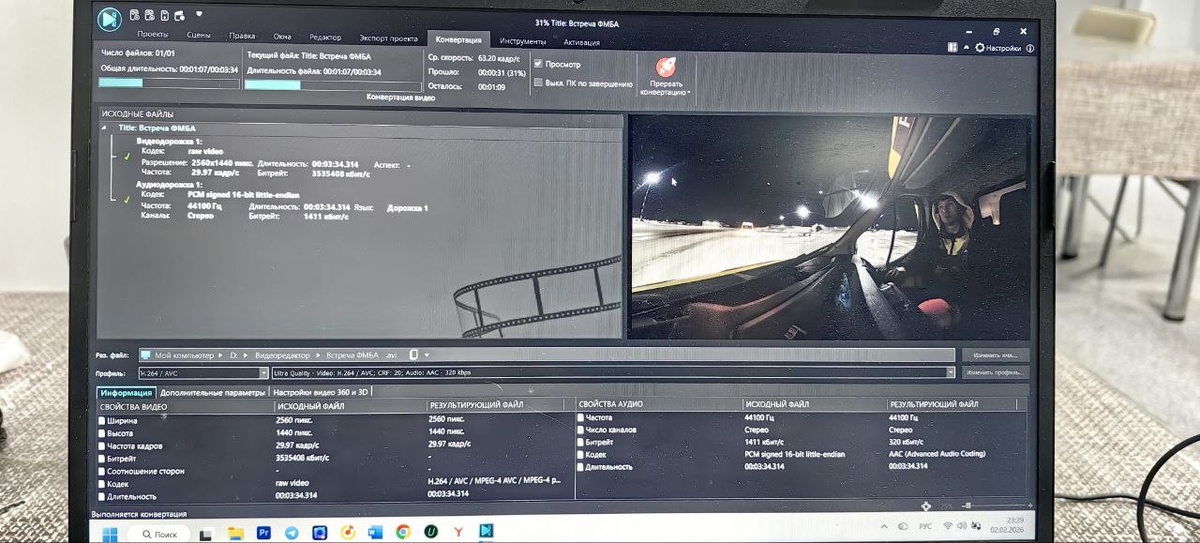Open Yandex Browser from the taskbar

click(458, 532)
